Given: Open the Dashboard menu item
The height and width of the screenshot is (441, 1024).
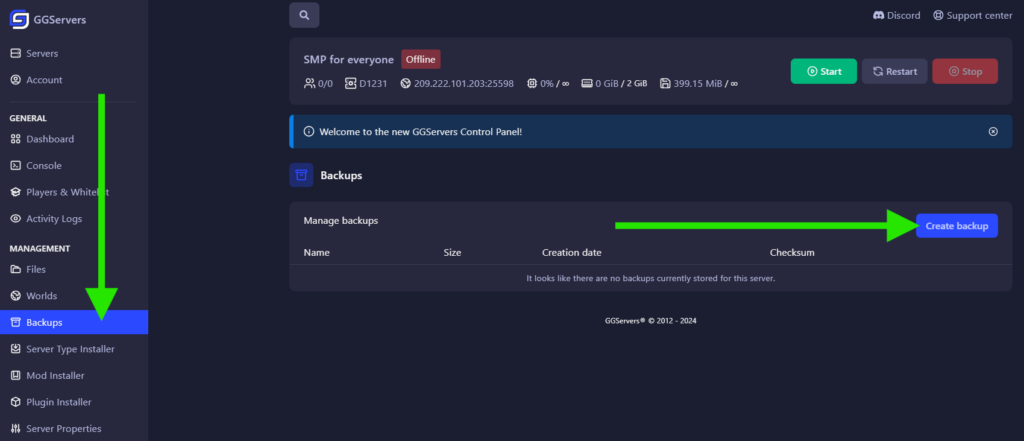Looking at the screenshot, I should click(50, 139).
